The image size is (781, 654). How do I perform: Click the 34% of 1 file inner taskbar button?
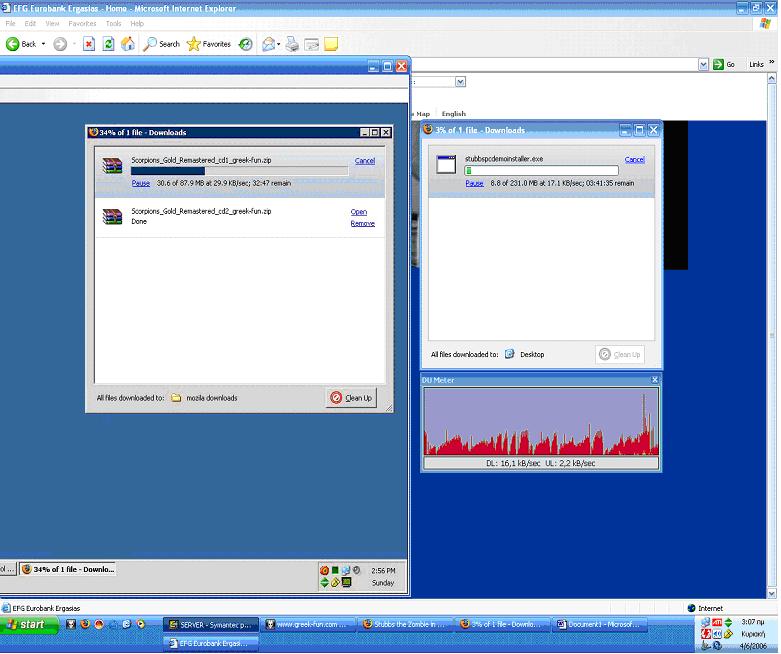(x=68, y=569)
